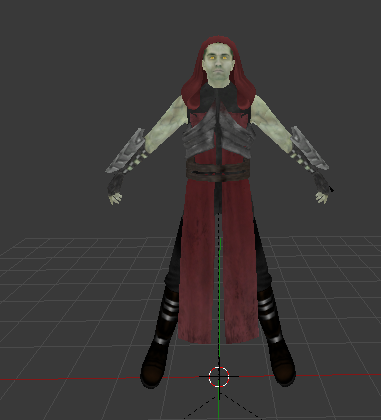Select the black boot on viewer's left
The width and height of the screenshot is (381, 420).
157,358
